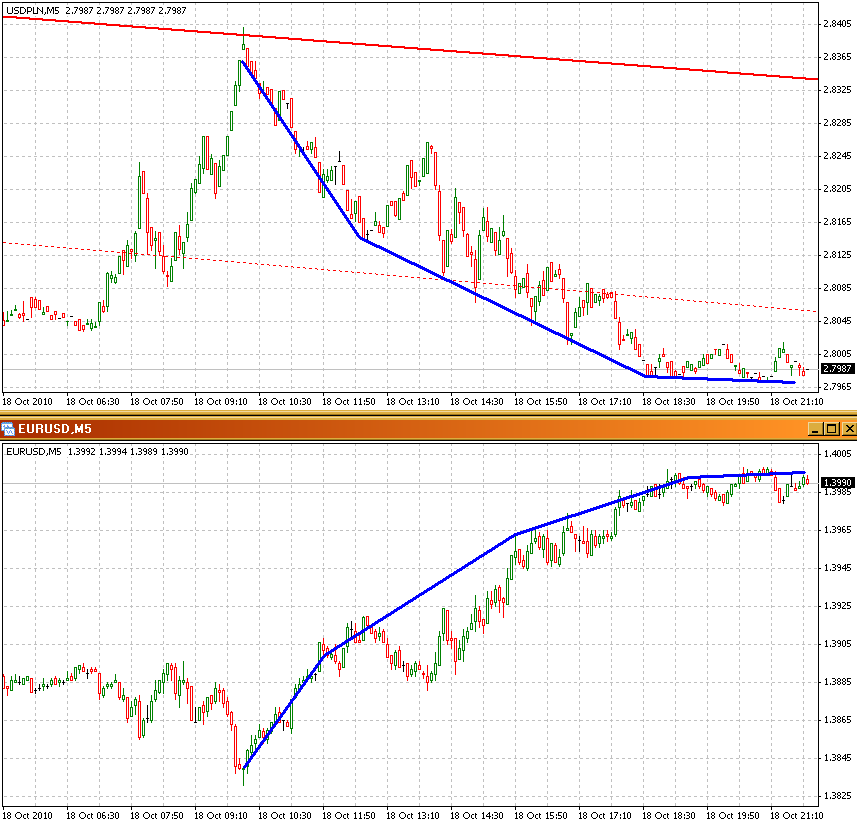
Task: Click the 1.3885 price axis label
Action: coord(837,682)
